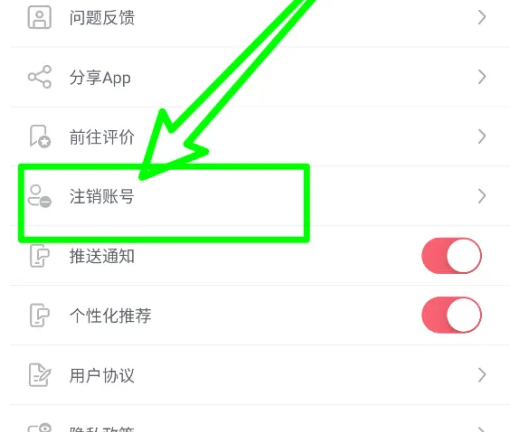Viewport: 511px width, 432px height.
Task: Tap the 推送通知 phone notification icon
Action: (x=40, y=256)
